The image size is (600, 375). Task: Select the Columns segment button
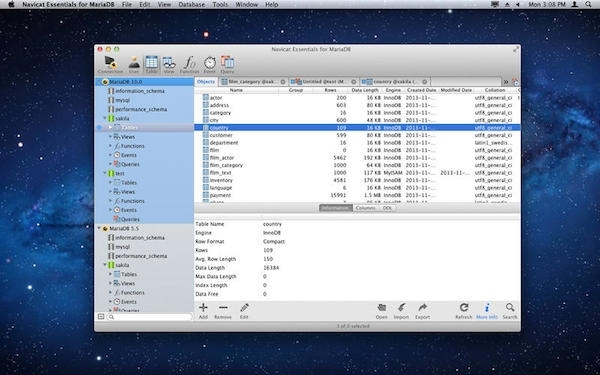365,208
